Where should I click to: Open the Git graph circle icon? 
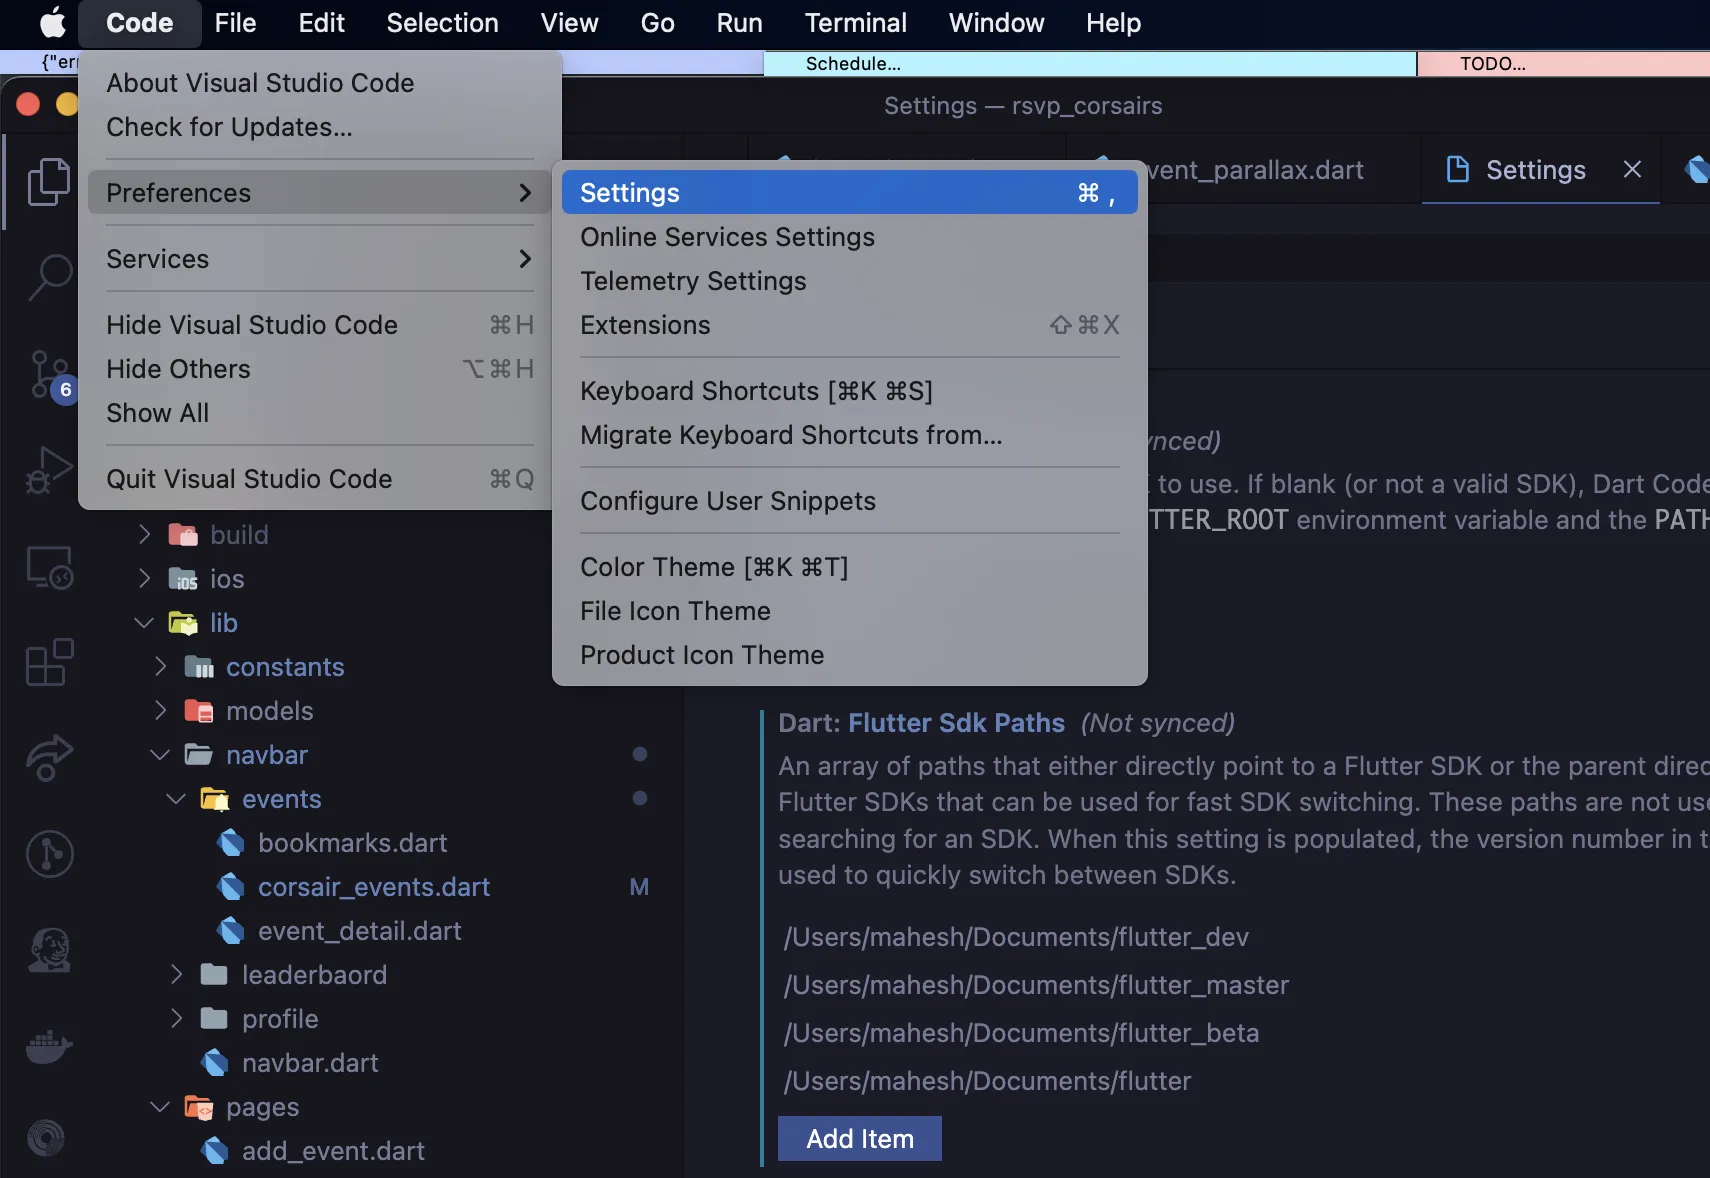pyautogui.click(x=49, y=853)
